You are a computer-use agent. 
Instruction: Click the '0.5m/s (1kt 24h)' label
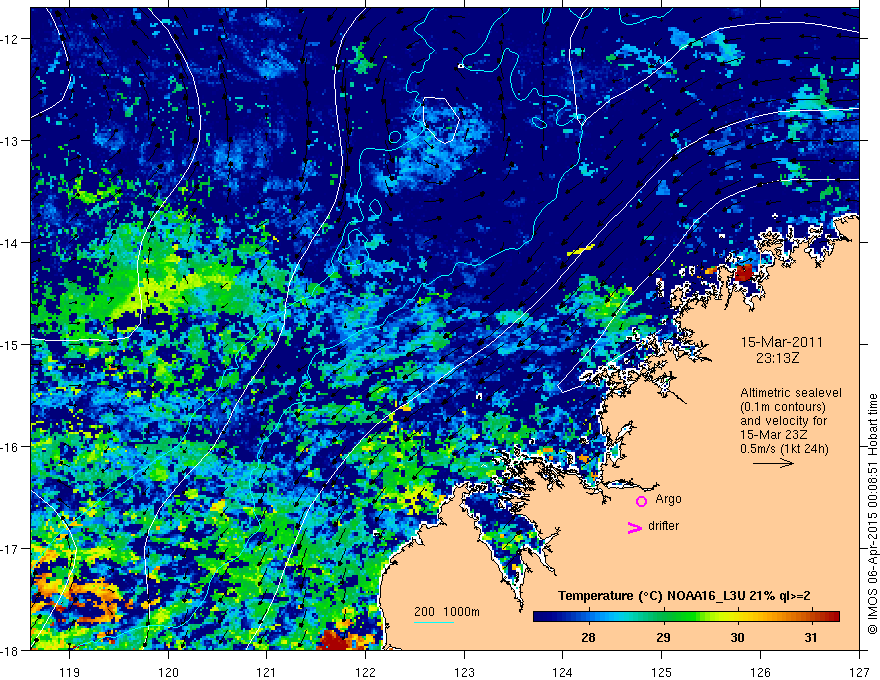(x=784, y=449)
